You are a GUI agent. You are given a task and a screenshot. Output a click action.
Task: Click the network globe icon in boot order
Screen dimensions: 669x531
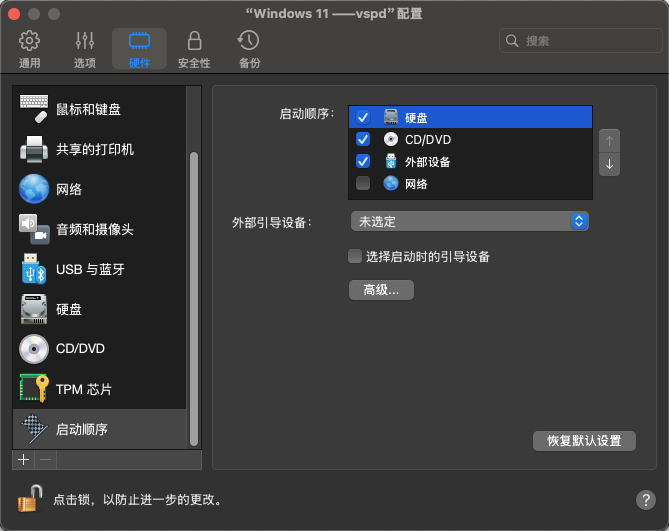point(391,183)
